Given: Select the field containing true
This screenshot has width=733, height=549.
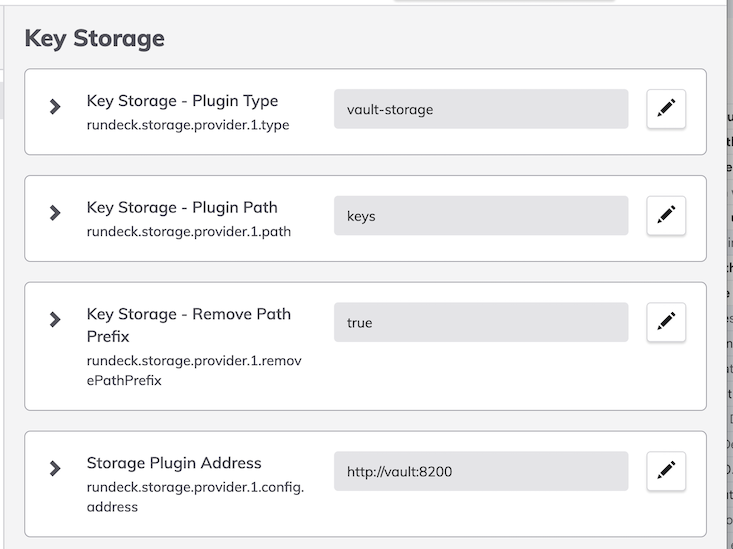Looking at the screenshot, I should click(481, 322).
